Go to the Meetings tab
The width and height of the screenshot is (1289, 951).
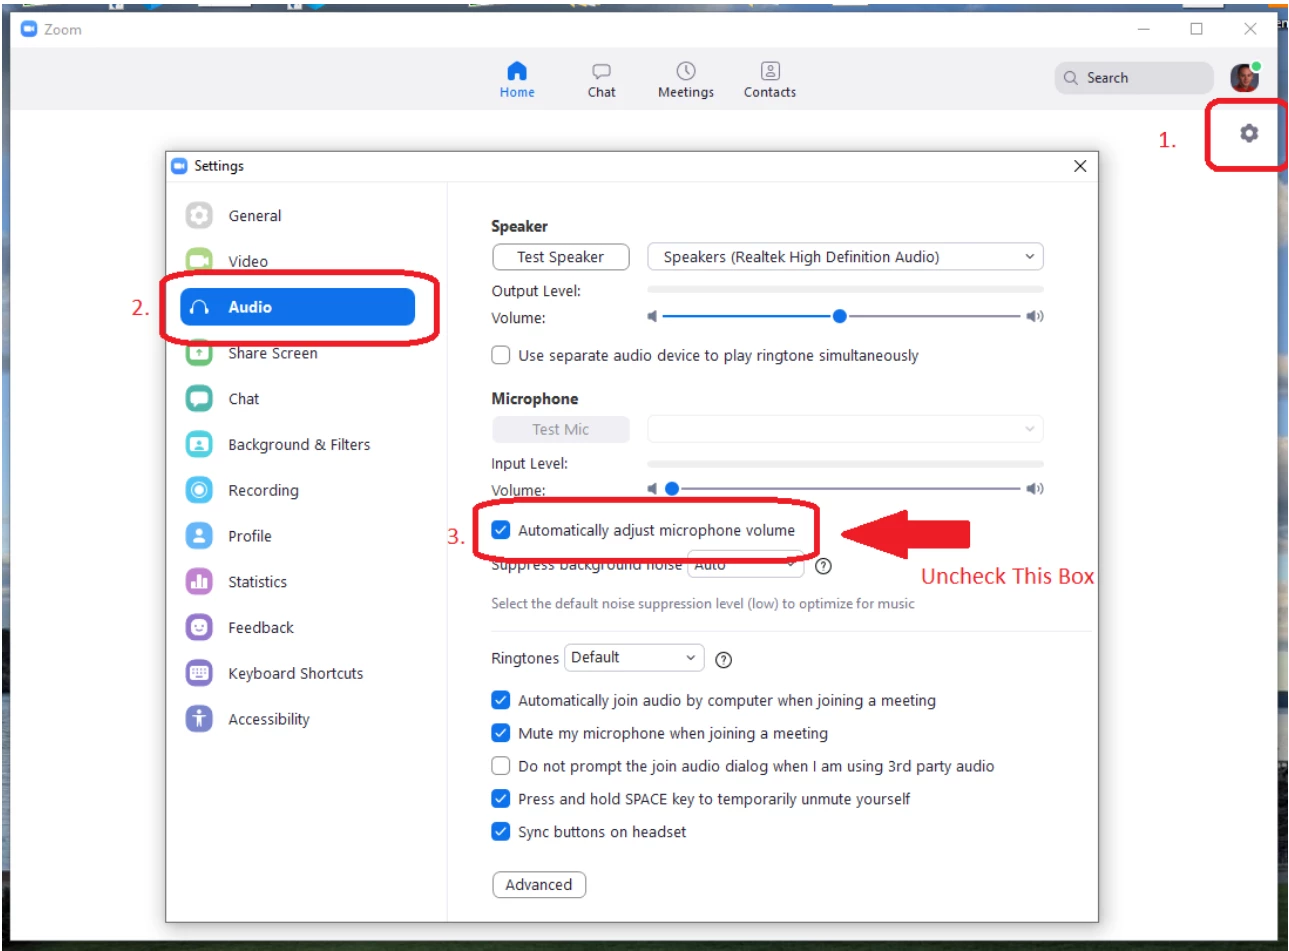686,79
